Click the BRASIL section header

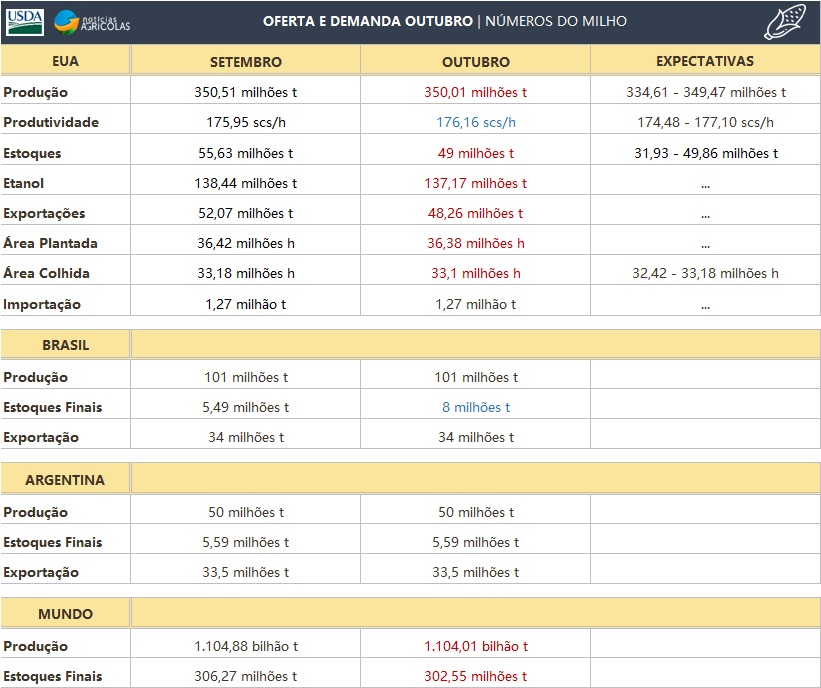coord(65,345)
